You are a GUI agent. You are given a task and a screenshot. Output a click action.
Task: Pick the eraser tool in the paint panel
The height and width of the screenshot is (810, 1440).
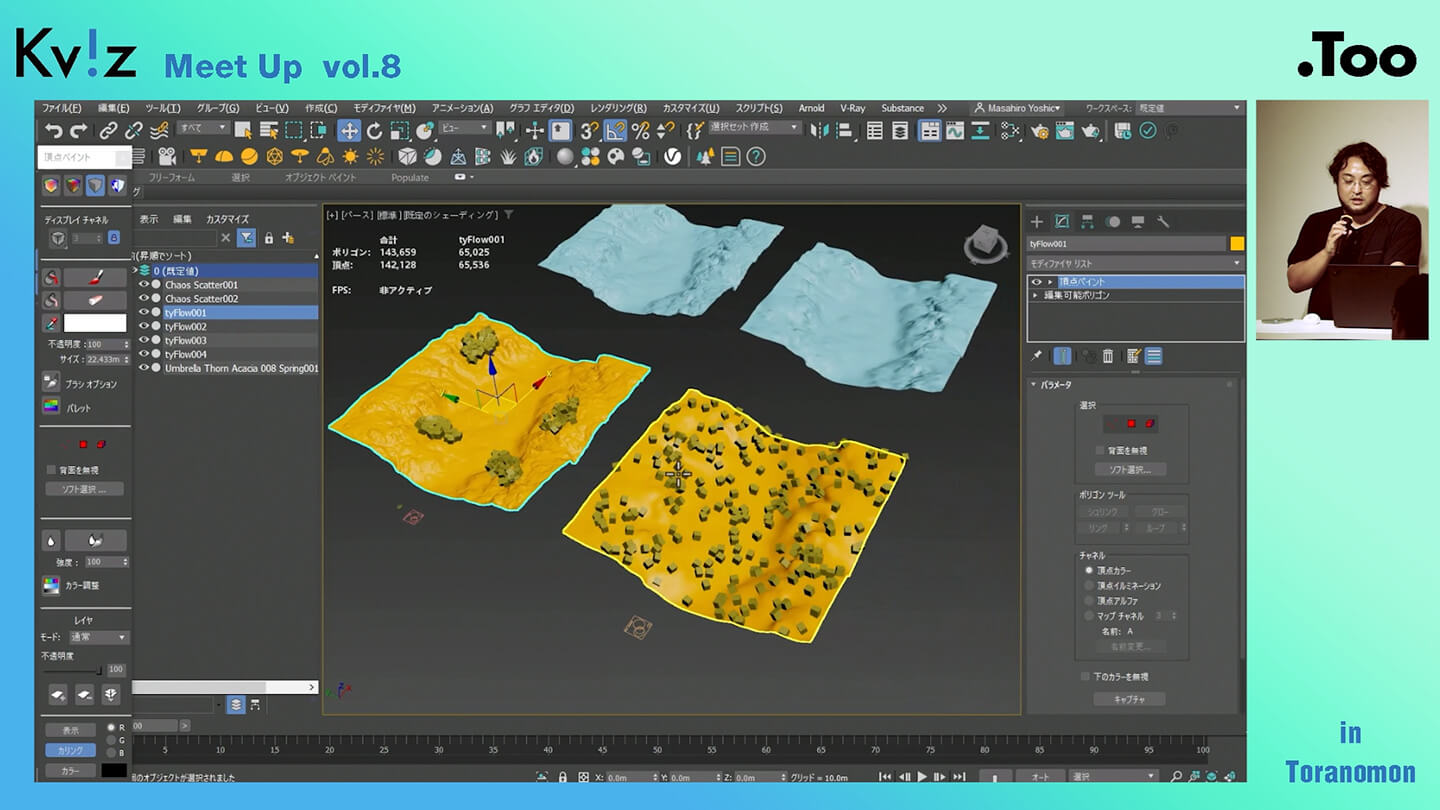pos(95,300)
